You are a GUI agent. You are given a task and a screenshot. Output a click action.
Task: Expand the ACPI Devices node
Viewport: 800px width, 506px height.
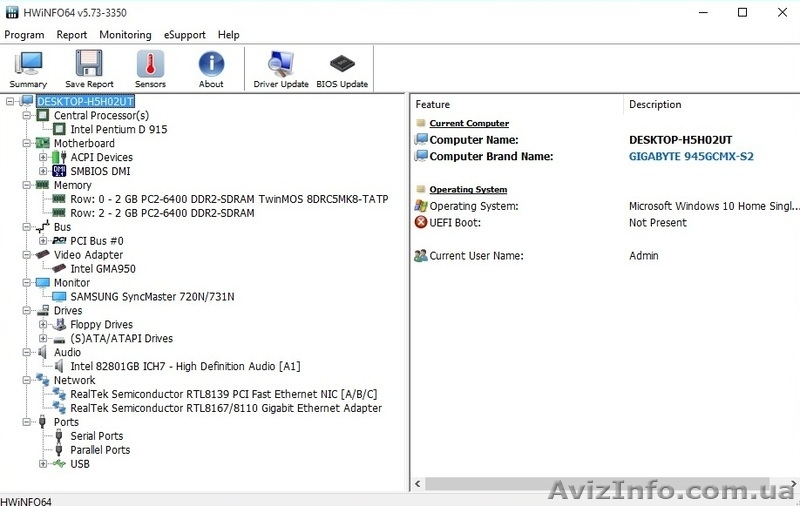coord(43,157)
